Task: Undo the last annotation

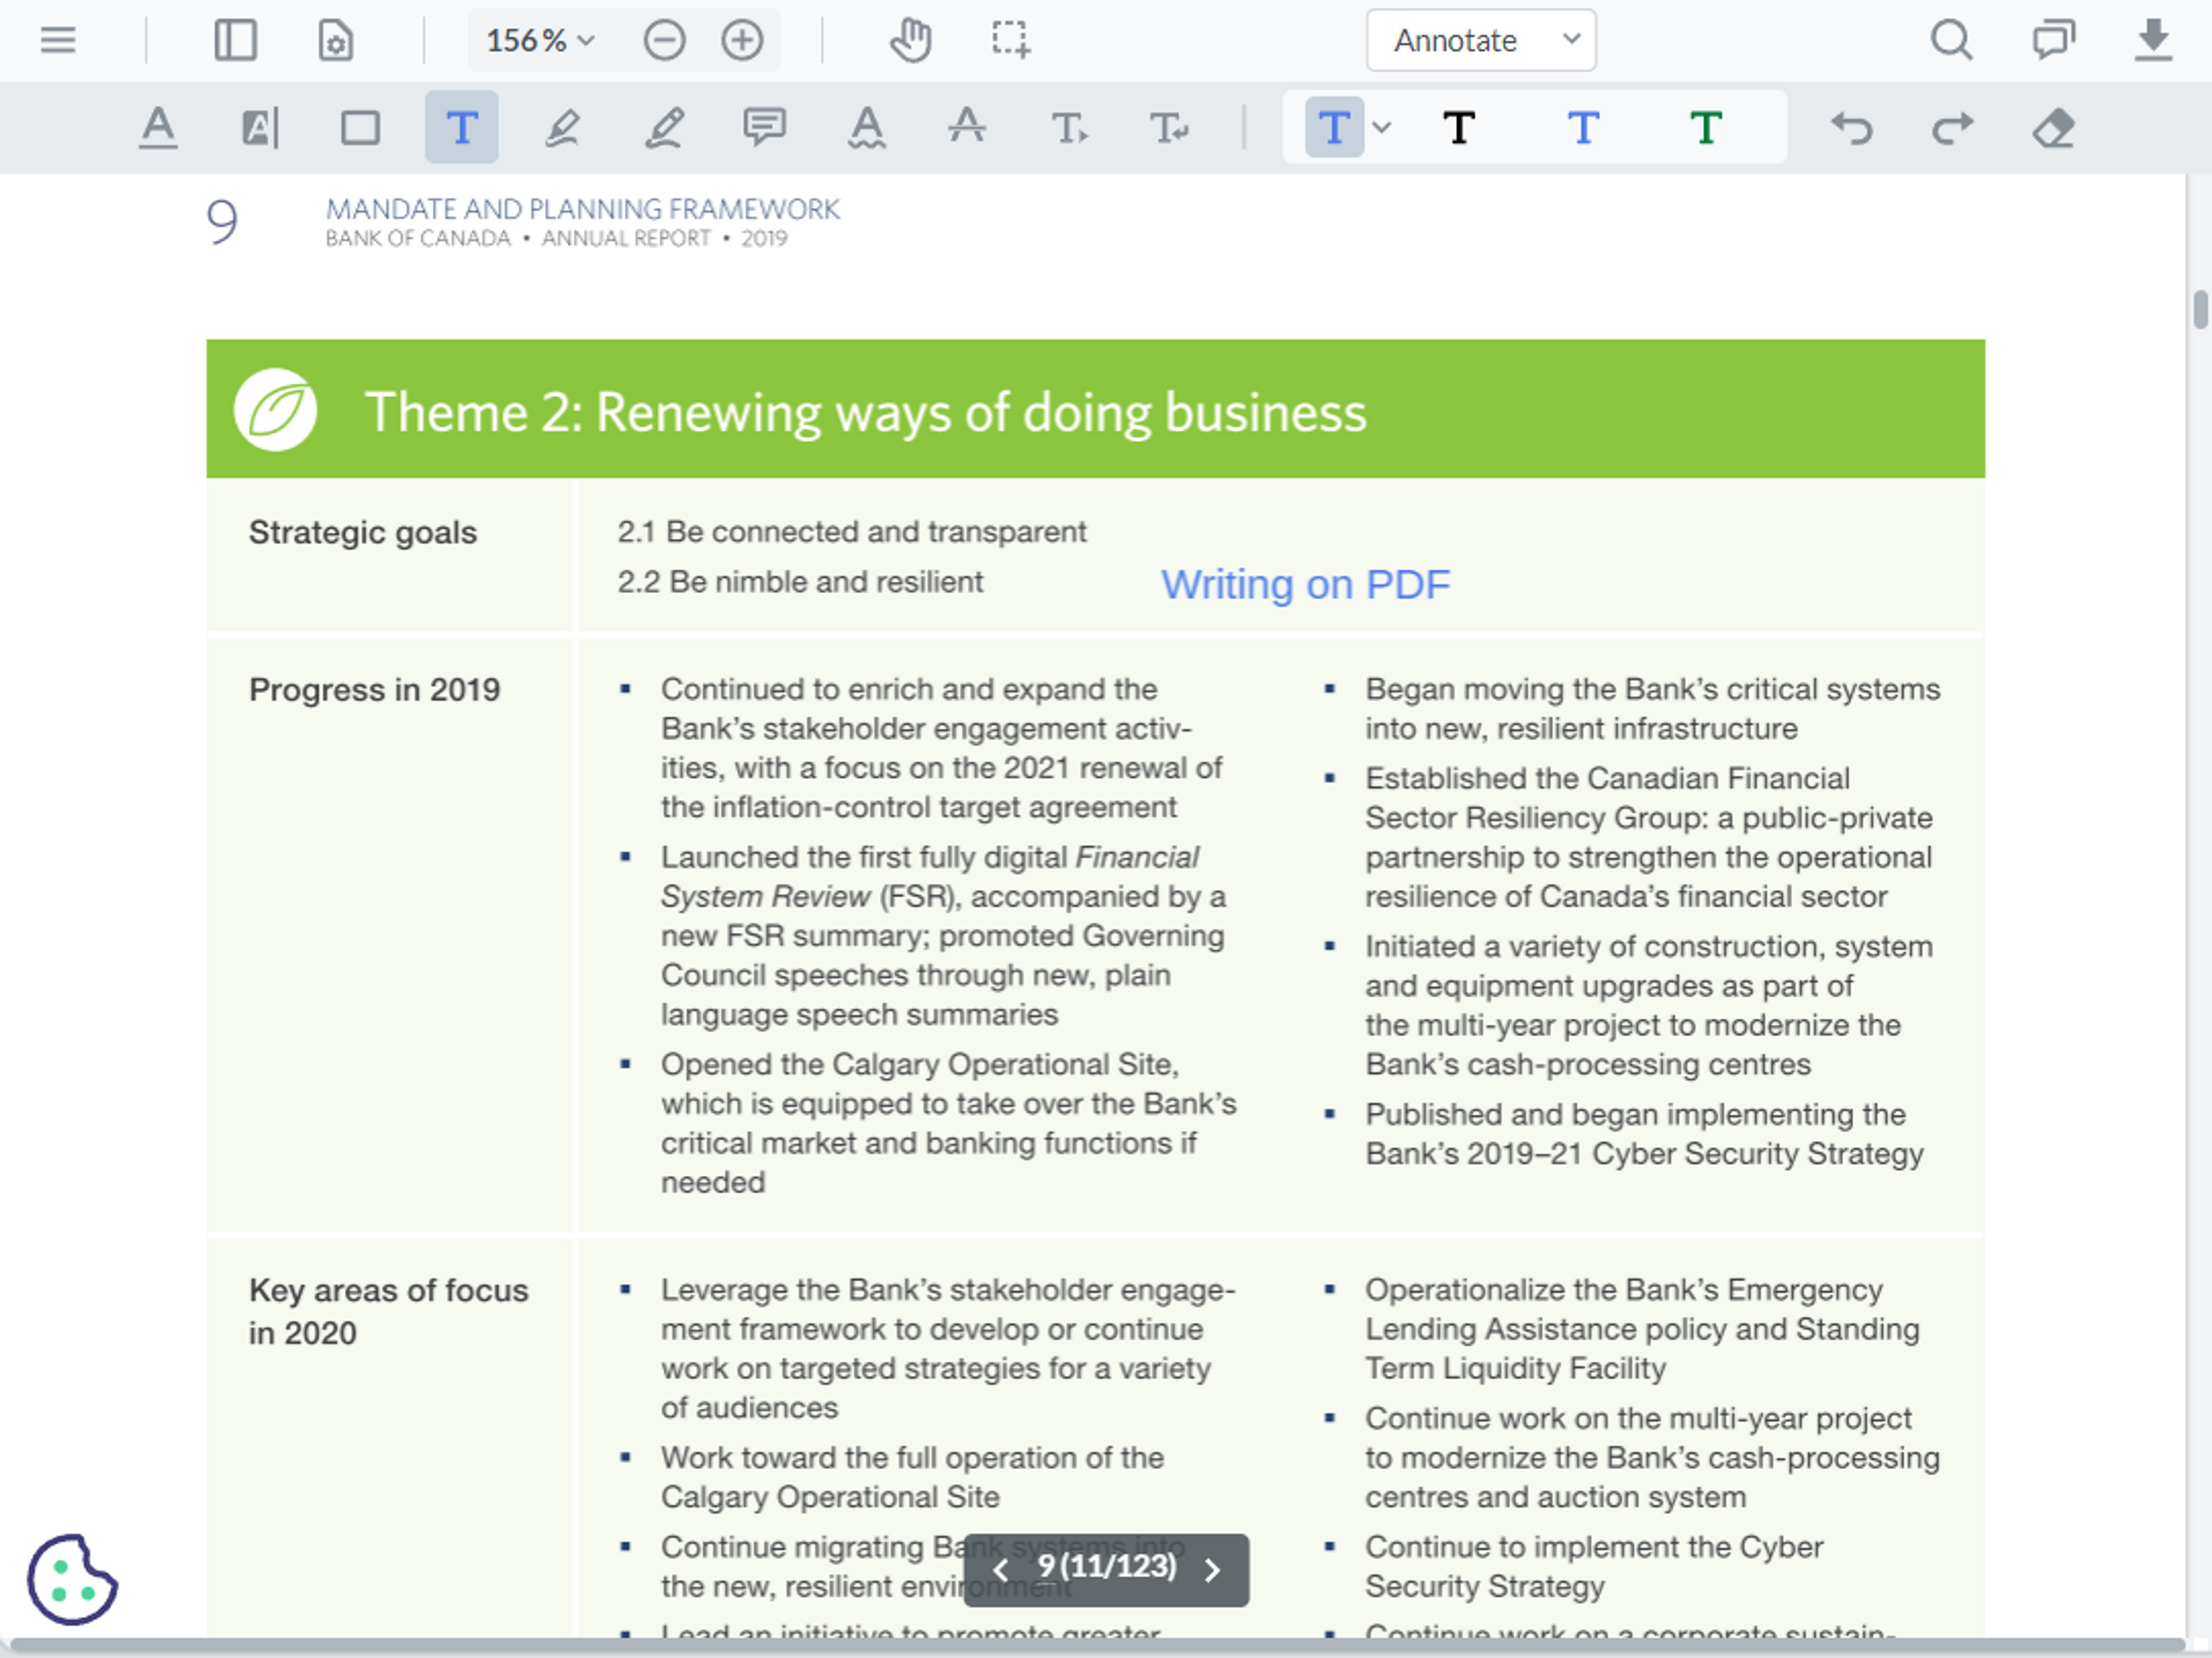Action: tap(1852, 128)
